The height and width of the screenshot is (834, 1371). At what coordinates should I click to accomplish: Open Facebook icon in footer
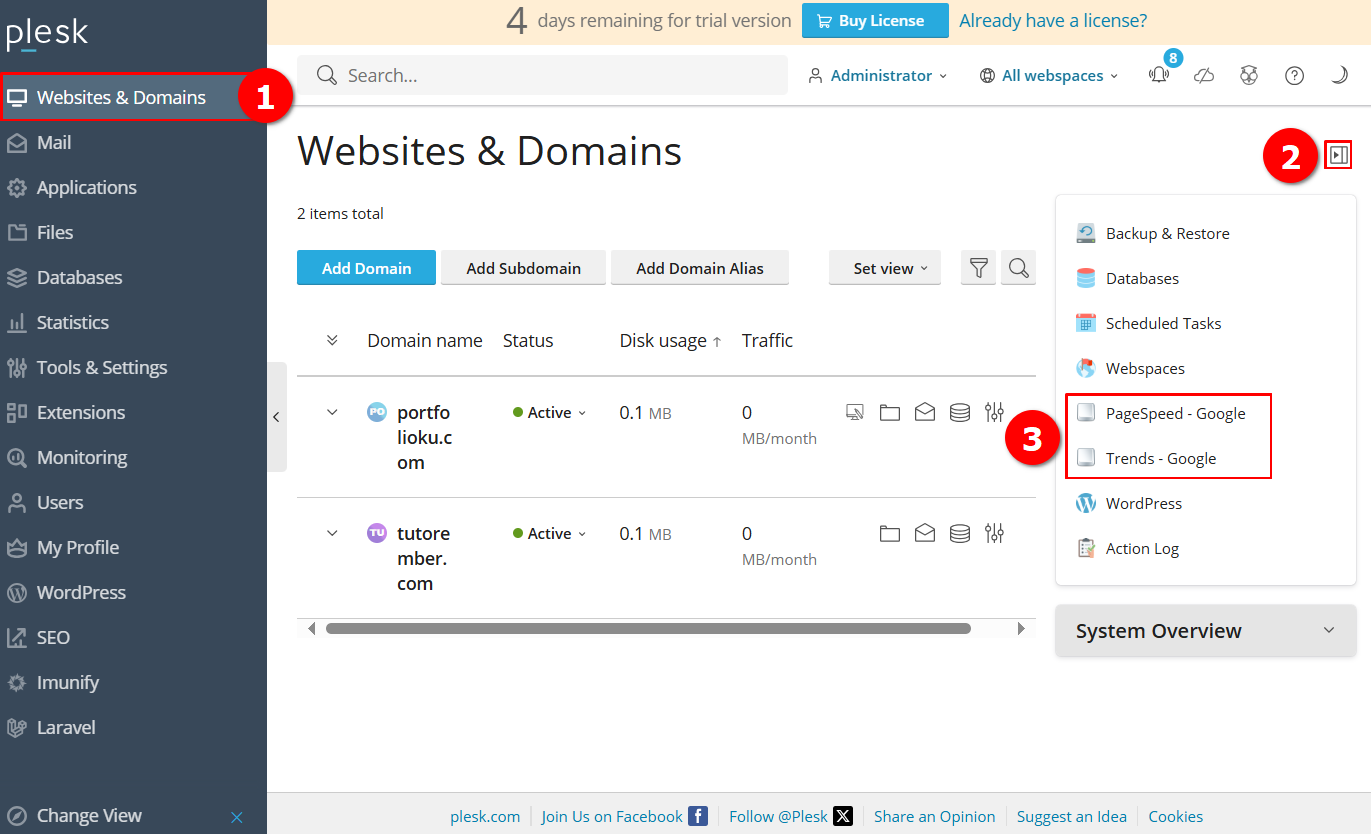coord(698,816)
